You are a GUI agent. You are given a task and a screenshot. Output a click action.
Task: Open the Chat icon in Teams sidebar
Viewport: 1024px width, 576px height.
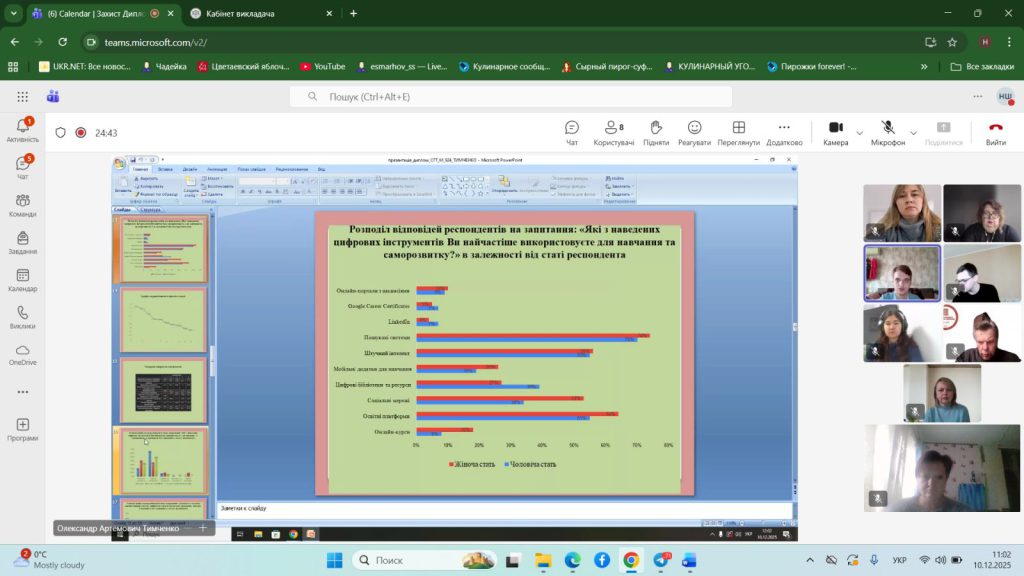(x=22, y=167)
